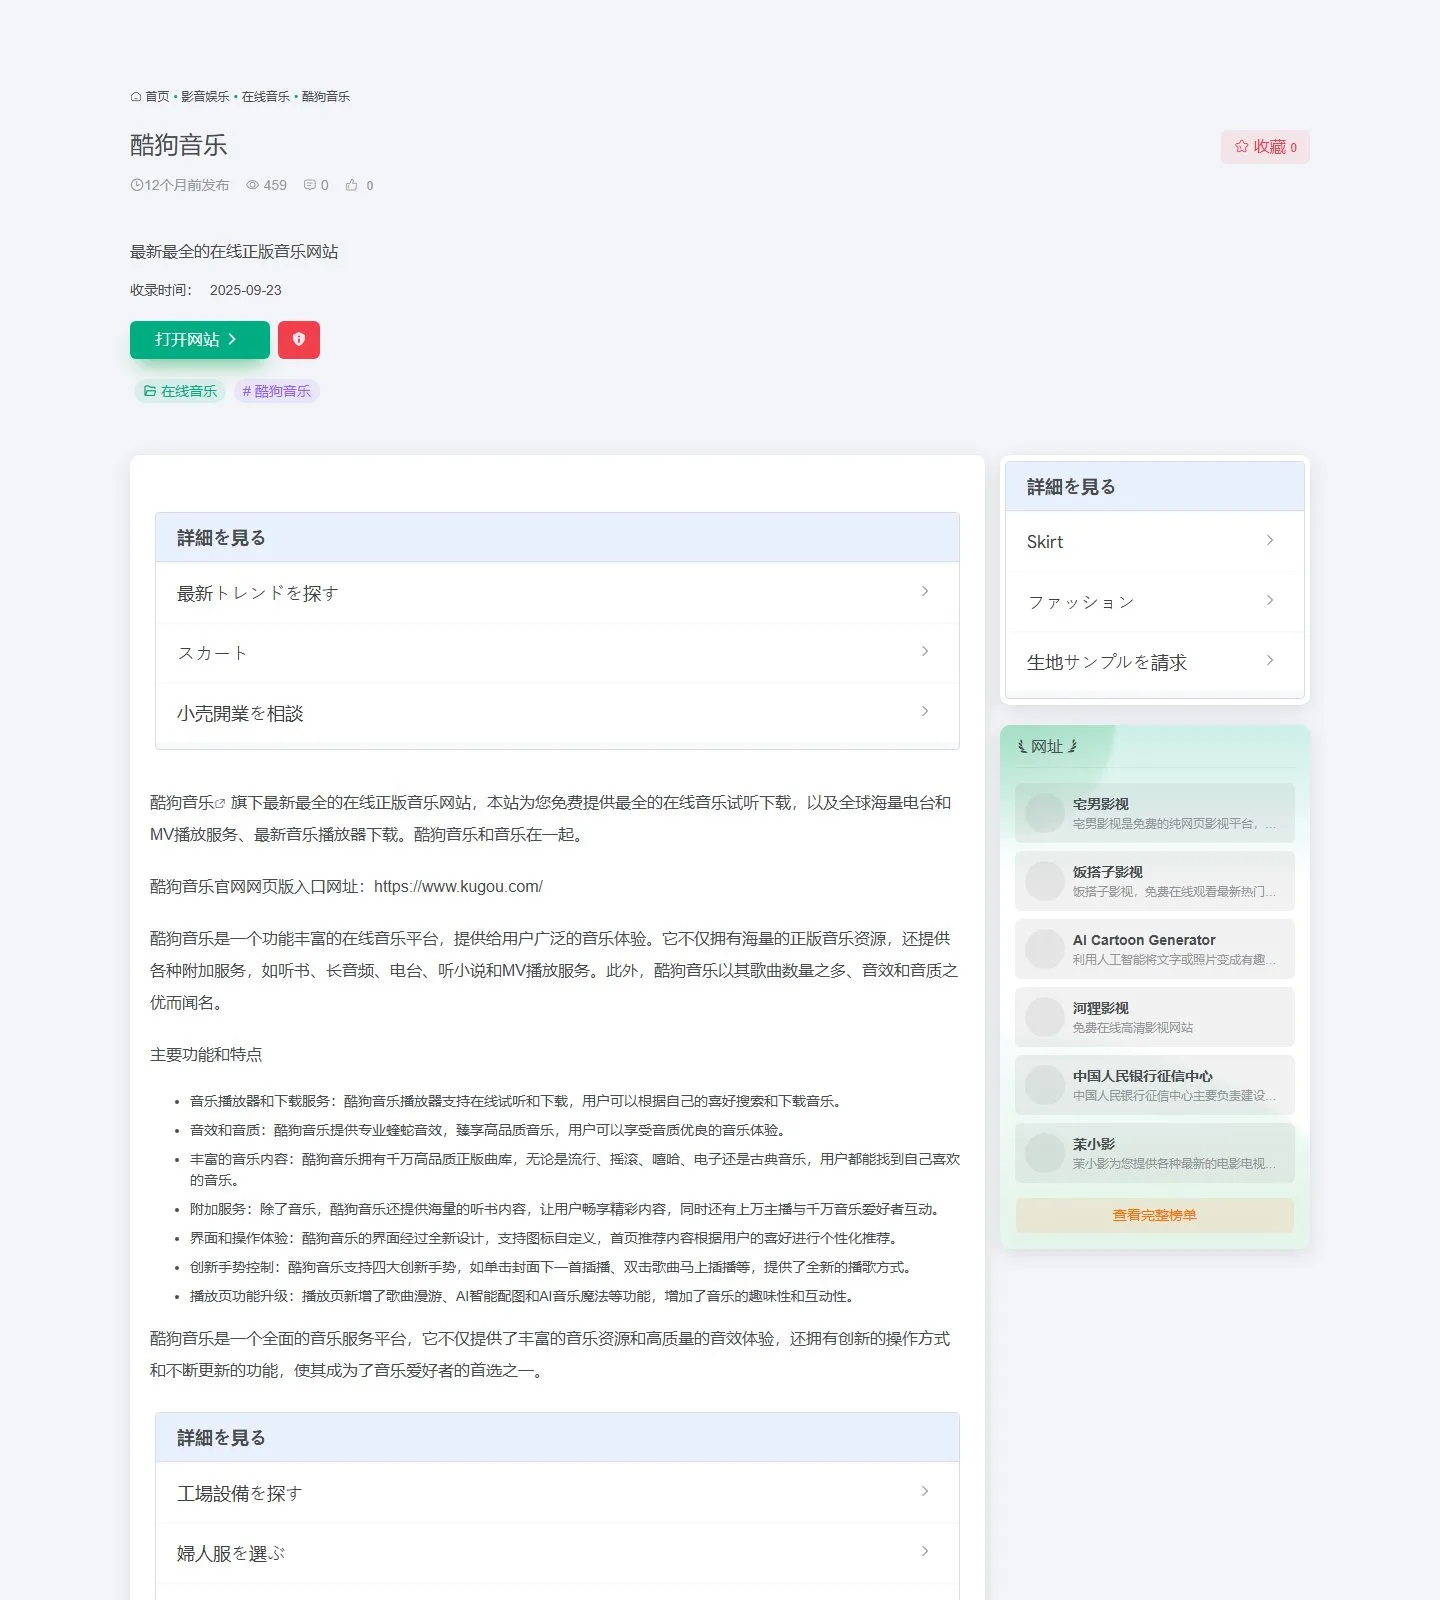Open 小売開業を相談 row
The width and height of the screenshot is (1440, 1600).
tap(557, 713)
